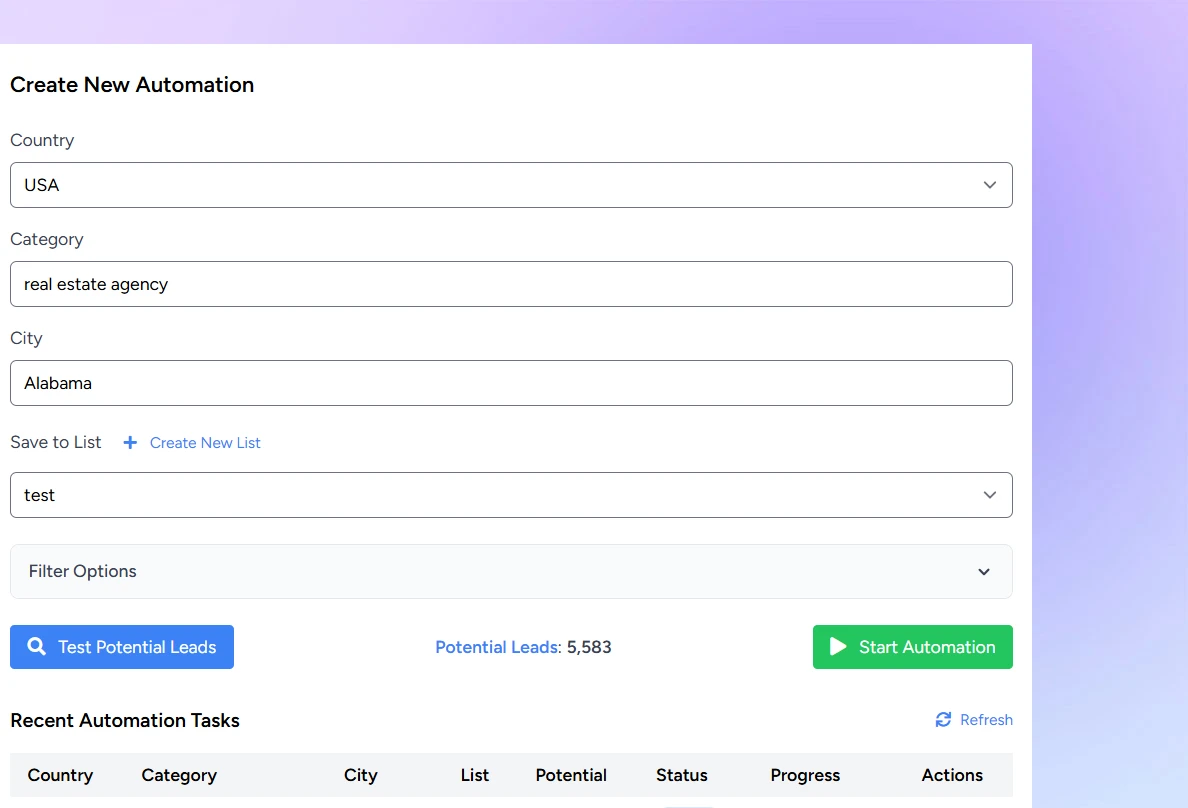Click the refresh arrows icon
Viewport: 1188px width, 808px height.
point(943,719)
